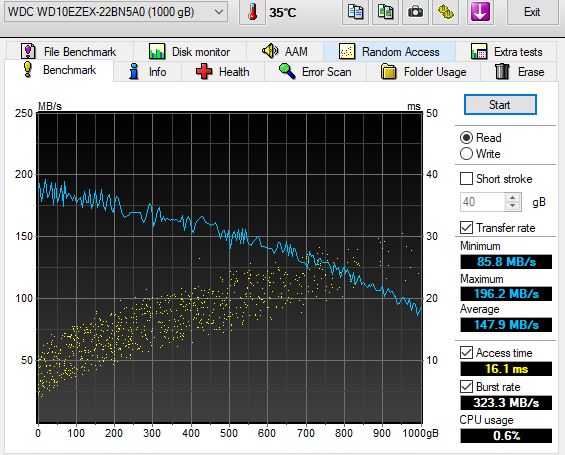Viewport: 565px width, 455px height.
Task: Enable the Short stroke checkbox
Action: pos(466,179)
